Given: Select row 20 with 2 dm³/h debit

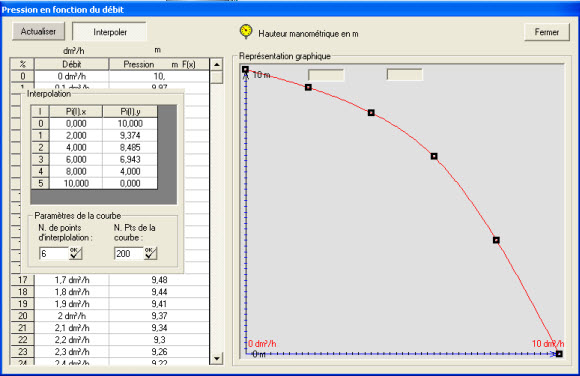Looking at the screenshot, I should [x=110, y=316].
